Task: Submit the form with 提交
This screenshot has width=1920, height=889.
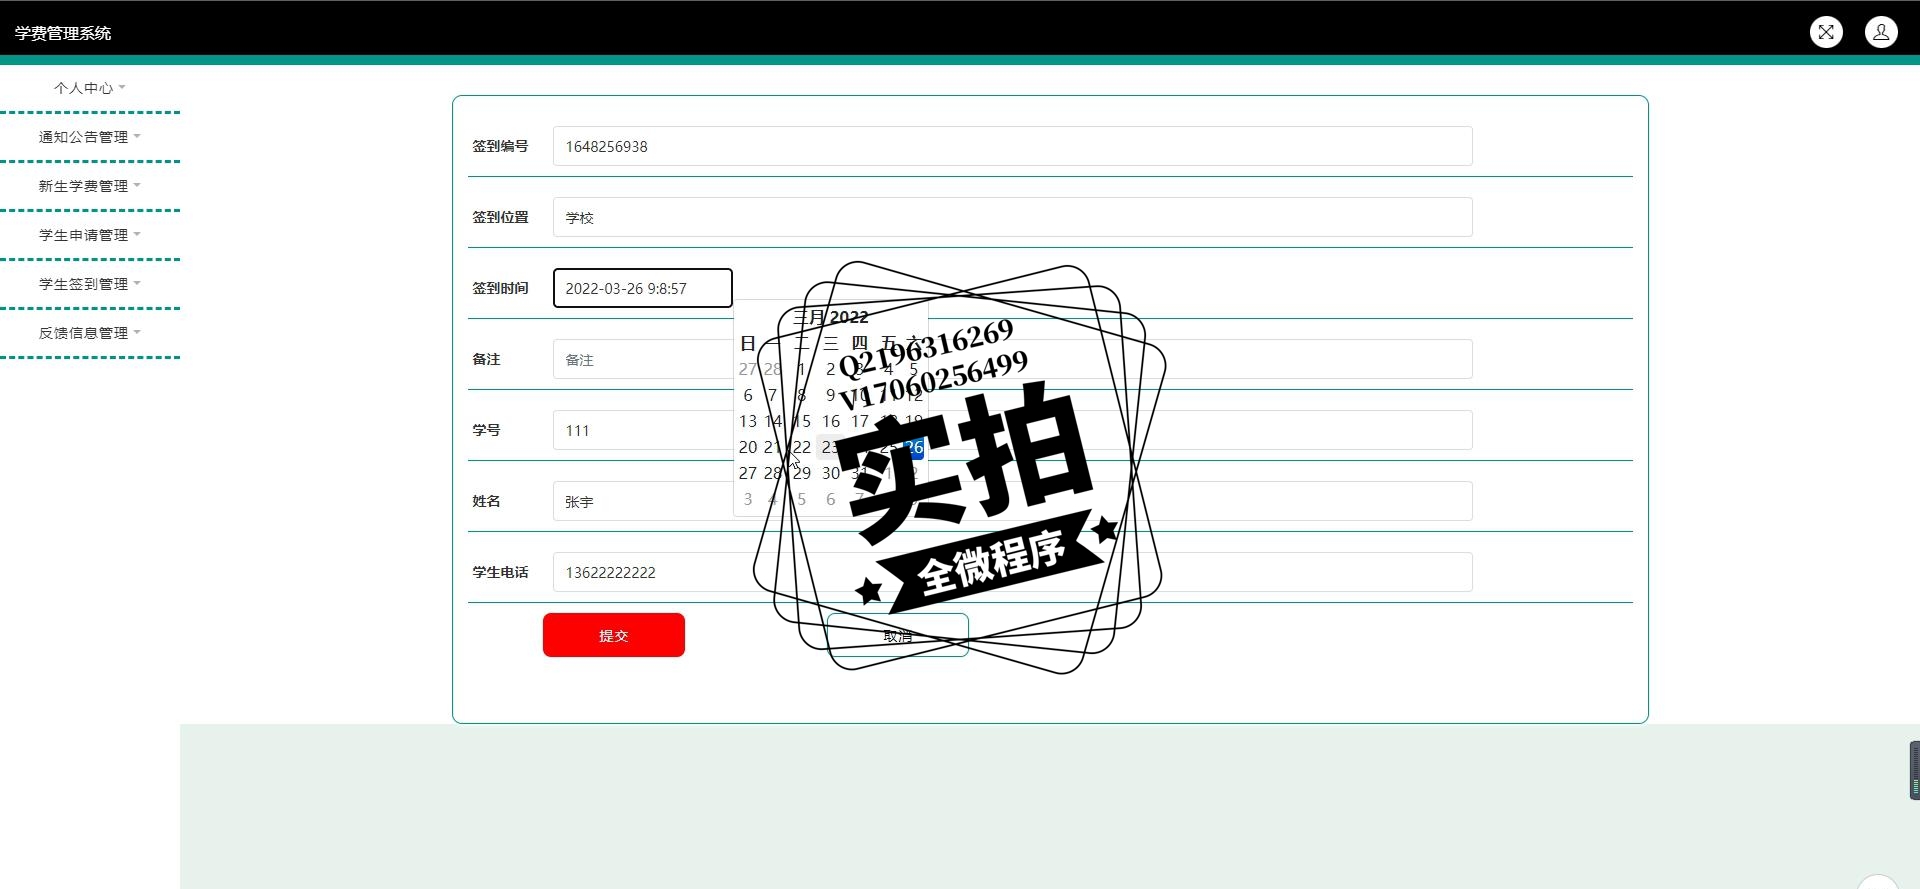Action: pyautogui.click(x=614, y=635)
